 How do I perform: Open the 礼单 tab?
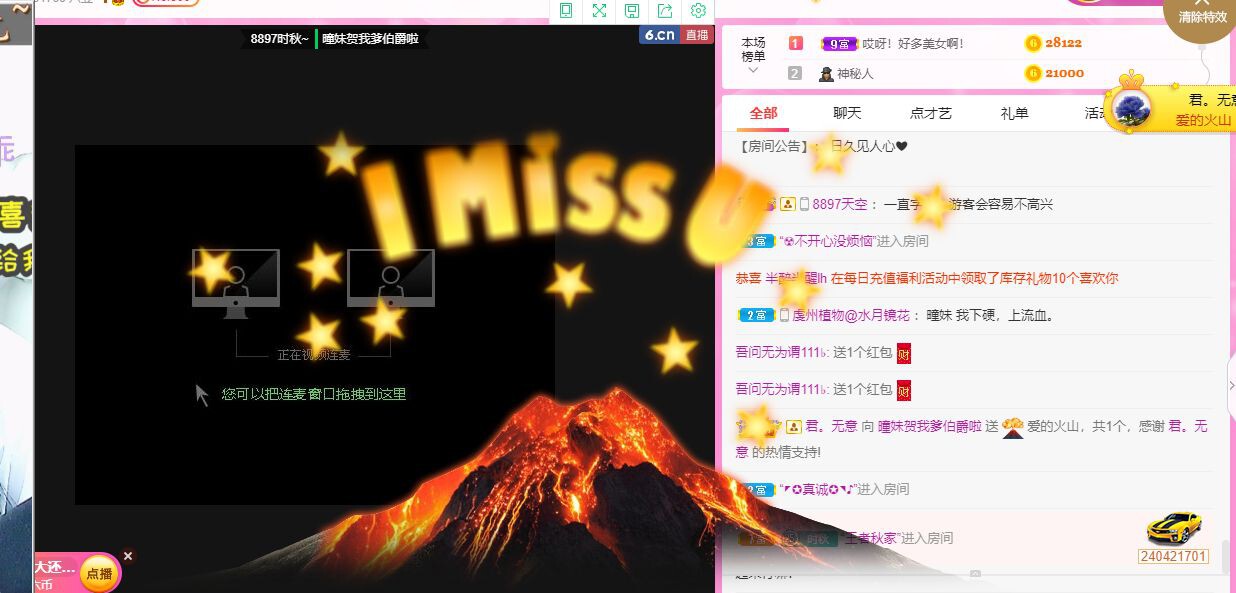[x=1014, y=113]
